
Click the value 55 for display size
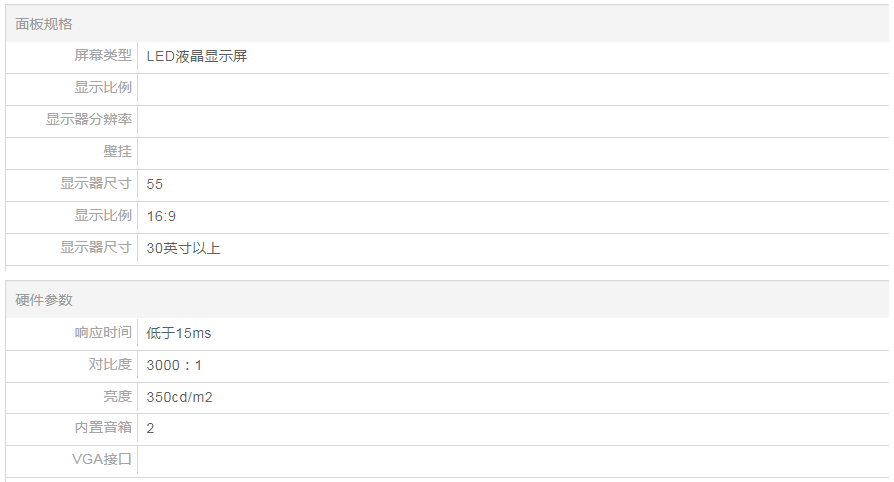tap(154, 184)
